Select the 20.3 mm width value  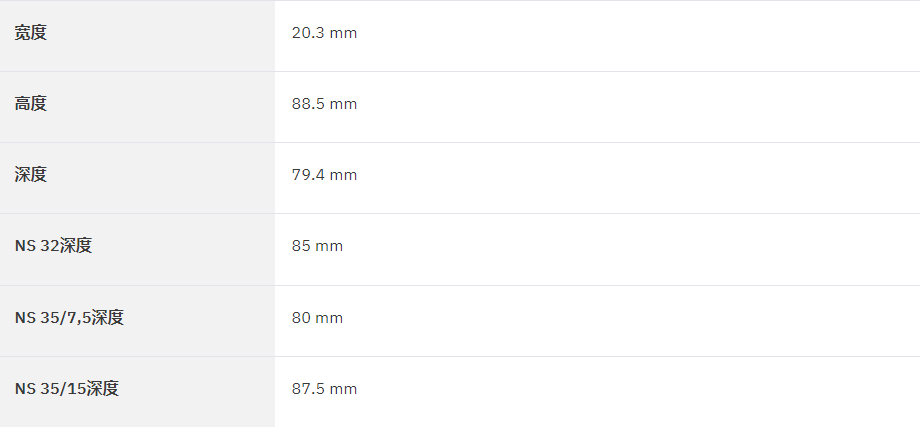click(x=324, y=33)
